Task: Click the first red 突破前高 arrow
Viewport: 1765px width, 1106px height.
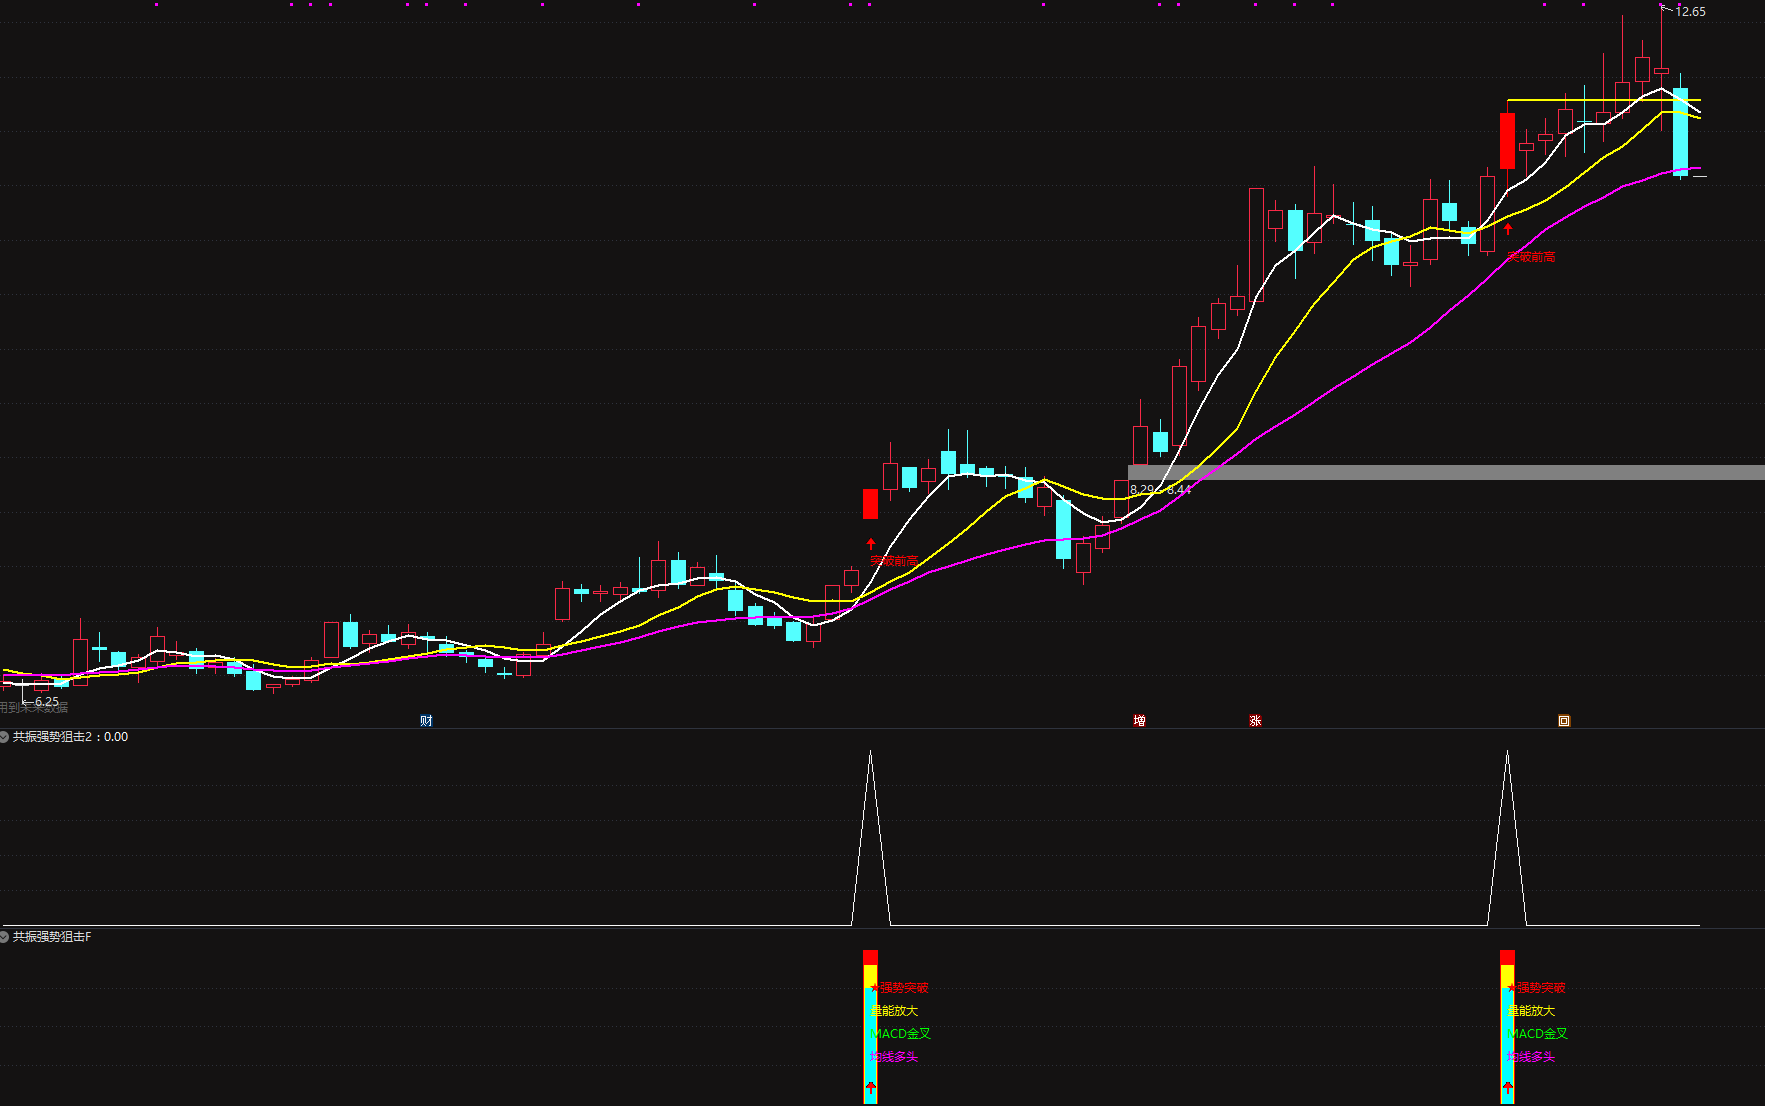Action: point(871,544)
